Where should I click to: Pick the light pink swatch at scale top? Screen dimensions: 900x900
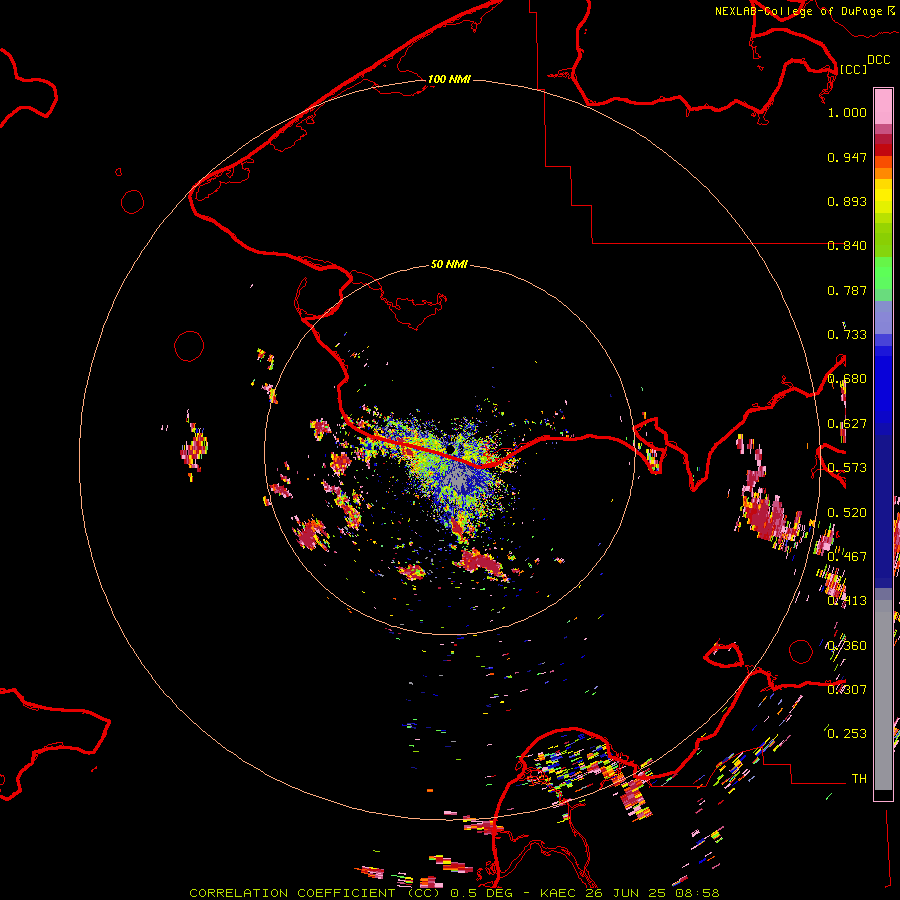coord(883,106)
